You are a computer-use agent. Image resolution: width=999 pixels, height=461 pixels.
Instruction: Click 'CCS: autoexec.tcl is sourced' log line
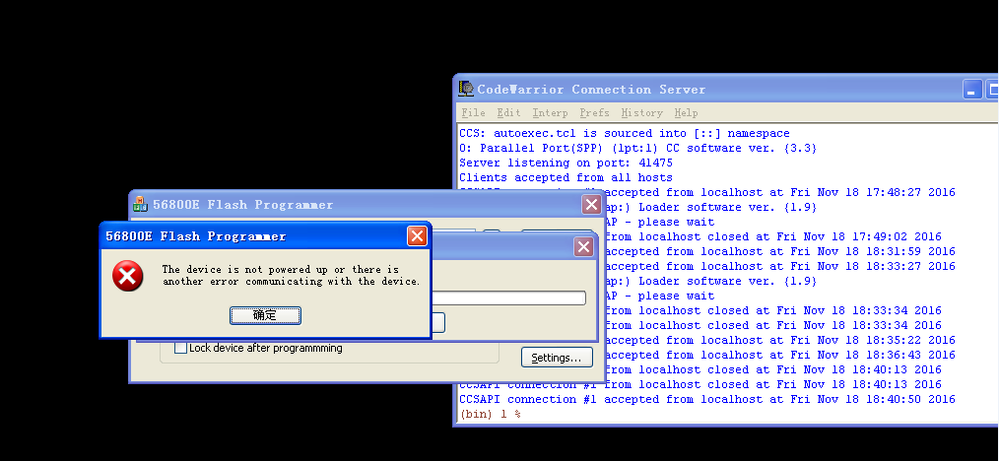click(x=624, y=134)
